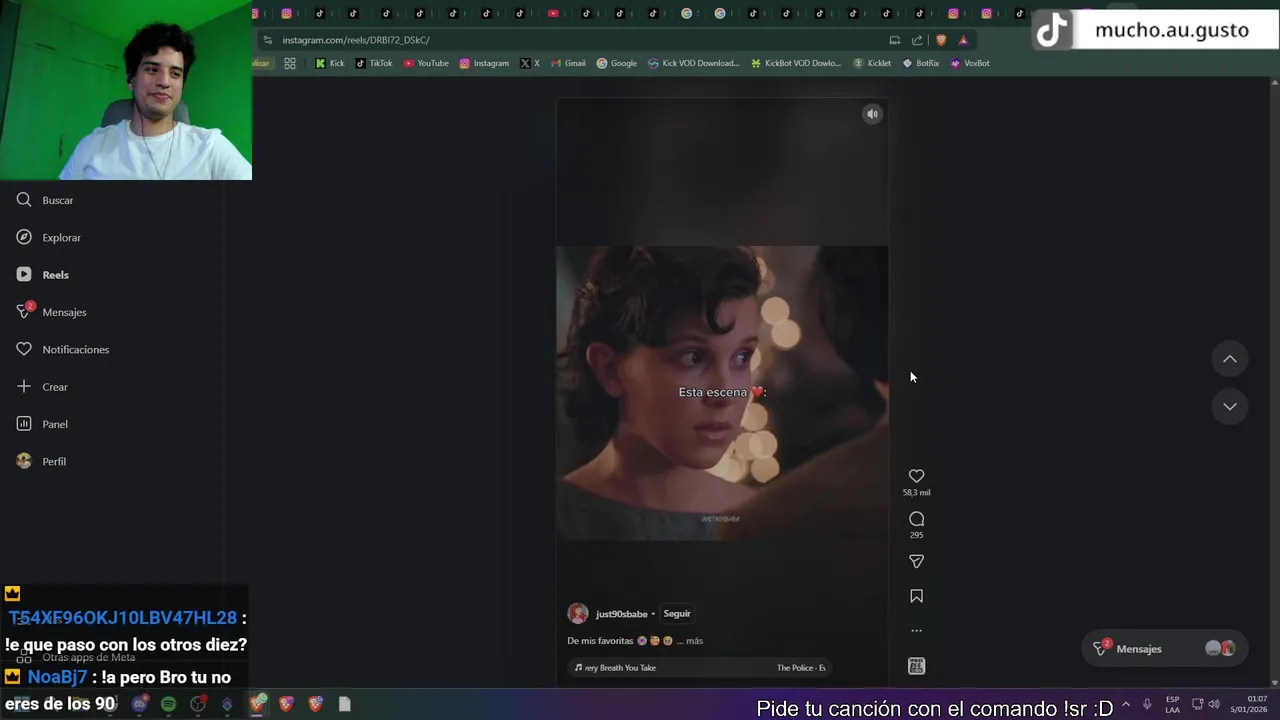Expand the caption with 'más'
The width and height of the screenshot is (1280, 720).
tap(694, 641)
